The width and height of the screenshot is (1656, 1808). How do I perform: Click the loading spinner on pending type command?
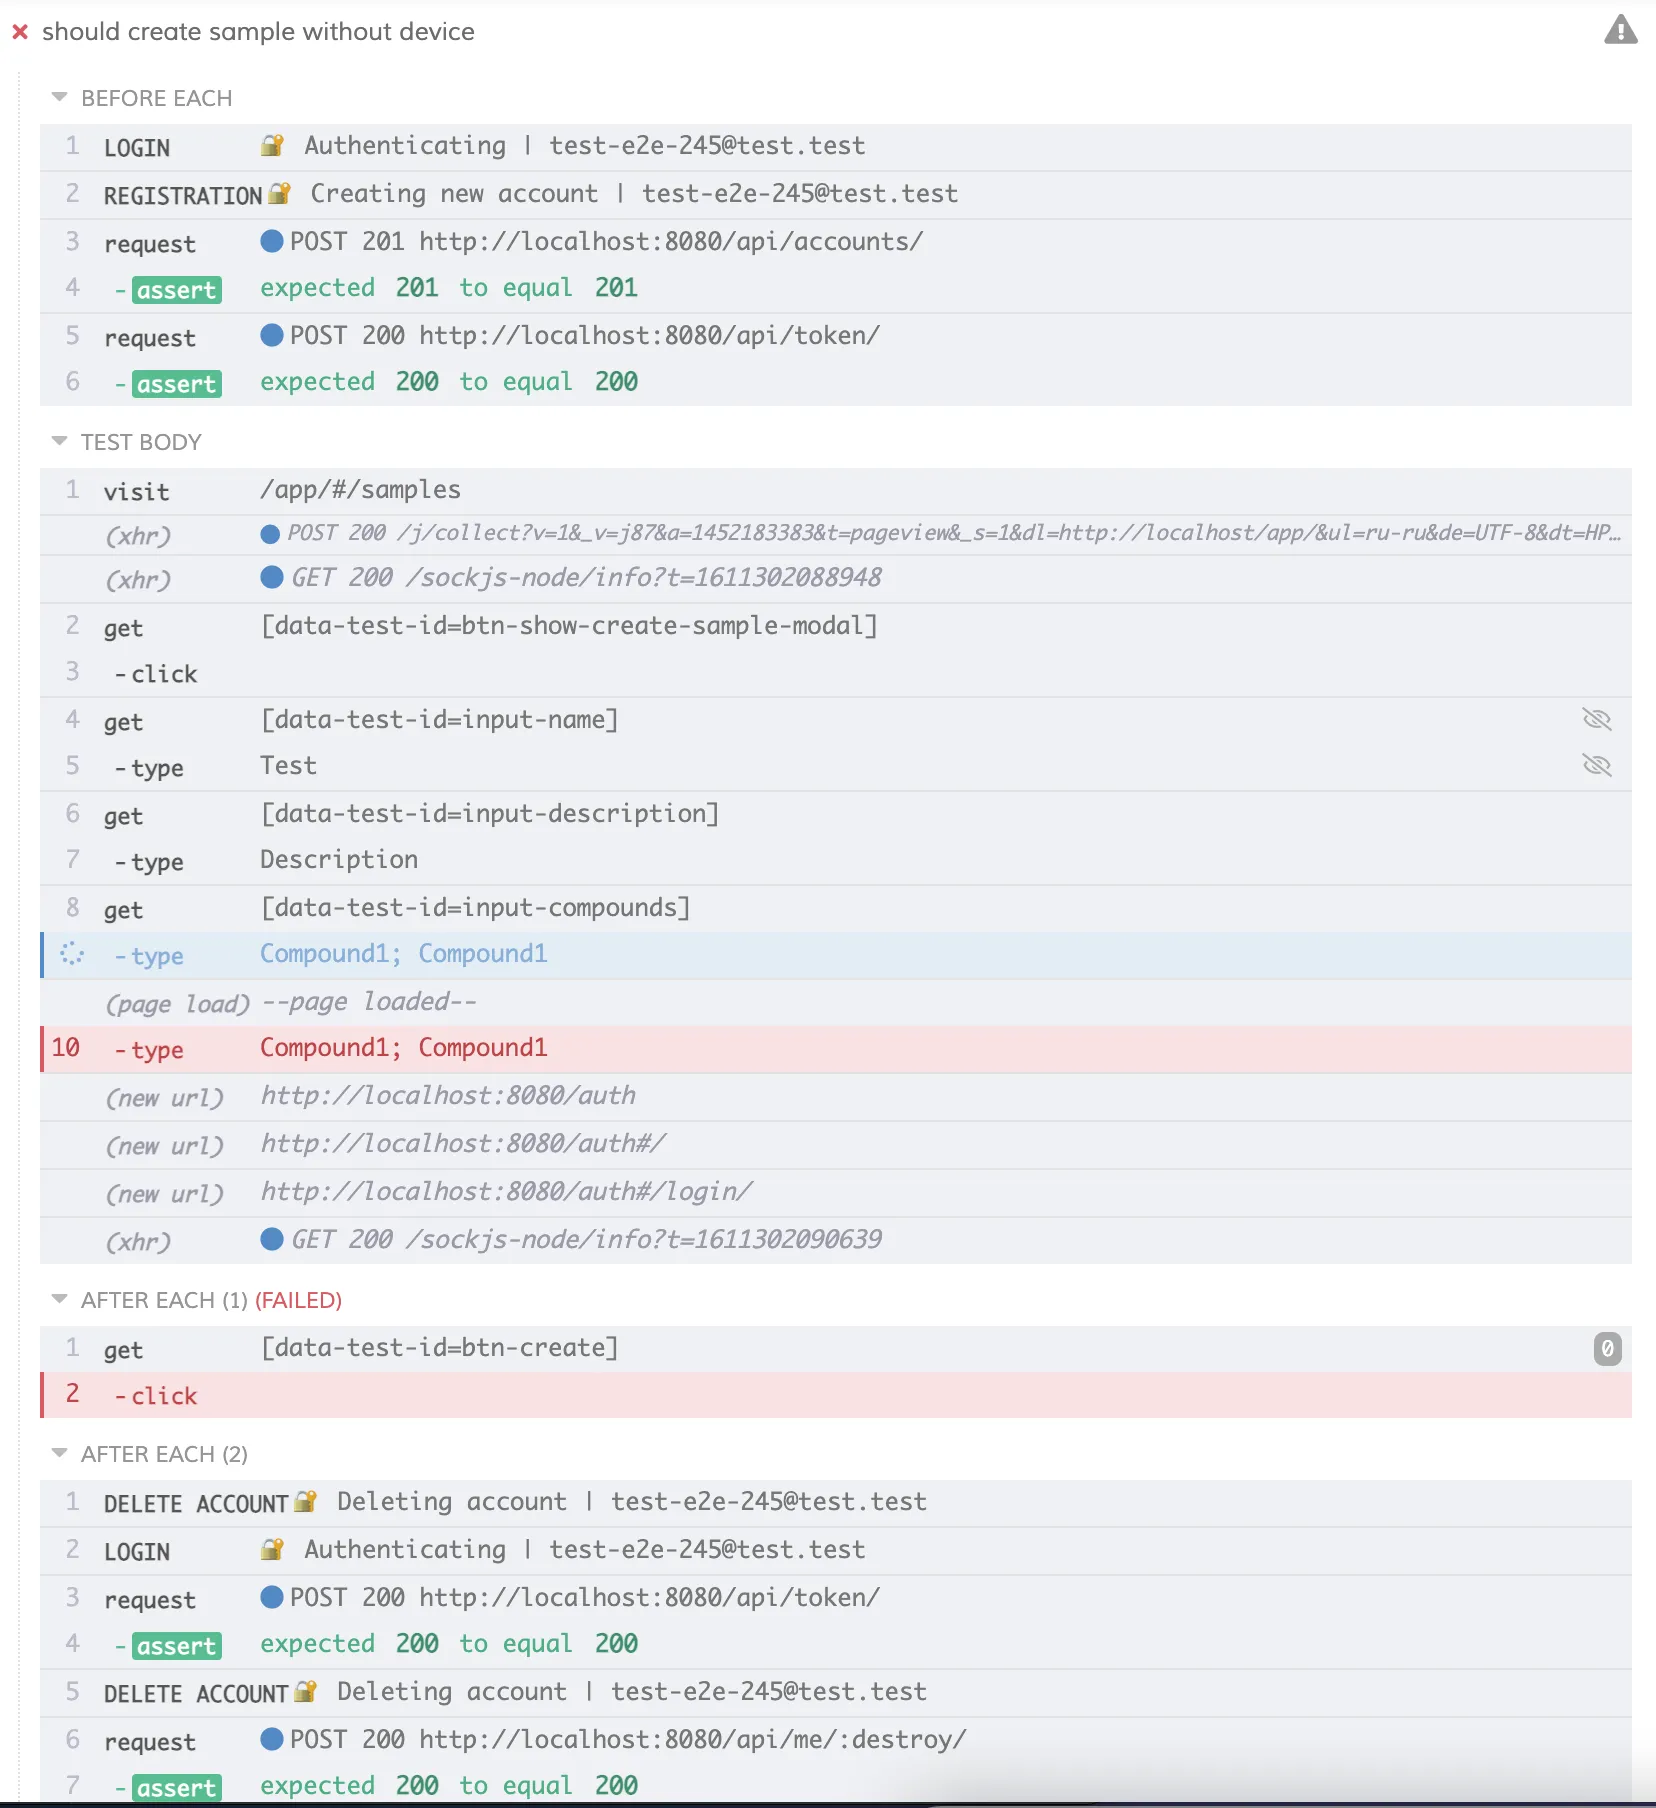tap(72, 954)
